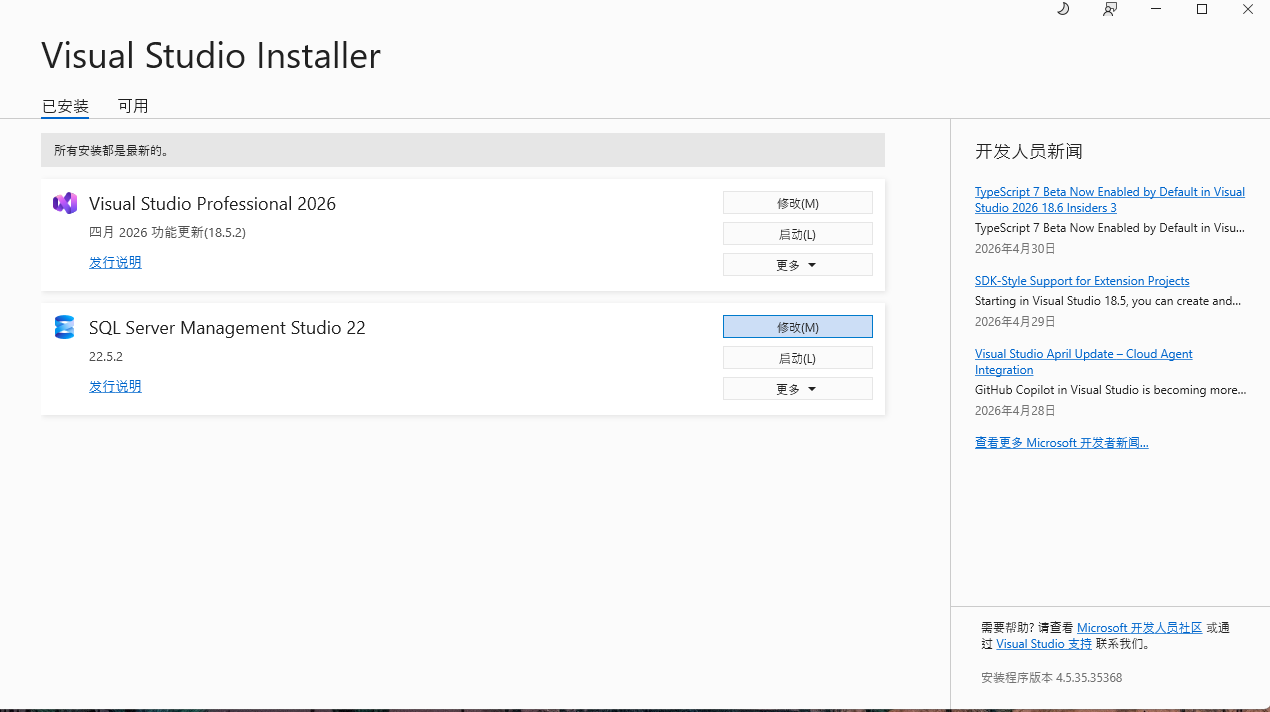The width and height of the screenshot is (1270, 712).
Task: Expand 更多 dropdown for SQL Server Management Studio
Action: (798, 389)
